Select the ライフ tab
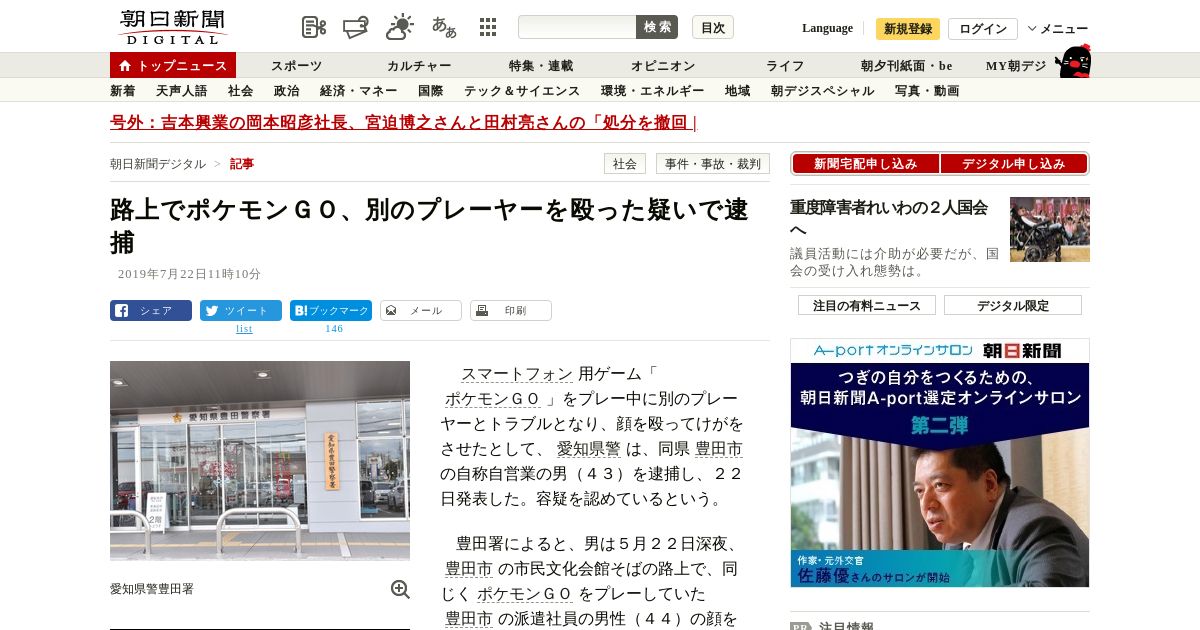Screen dimensions: 1200x630 (785, 65)
